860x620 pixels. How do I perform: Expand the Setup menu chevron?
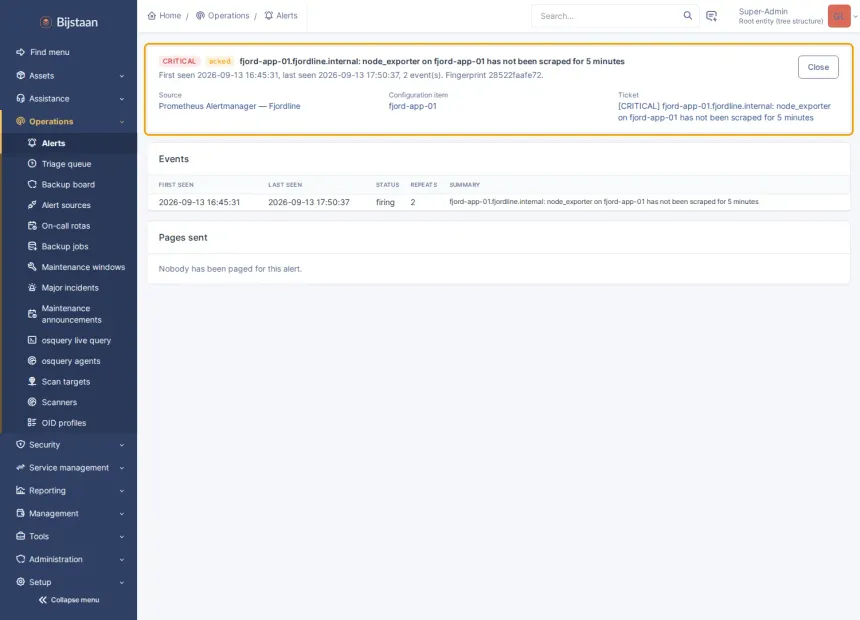click(122, 582)
